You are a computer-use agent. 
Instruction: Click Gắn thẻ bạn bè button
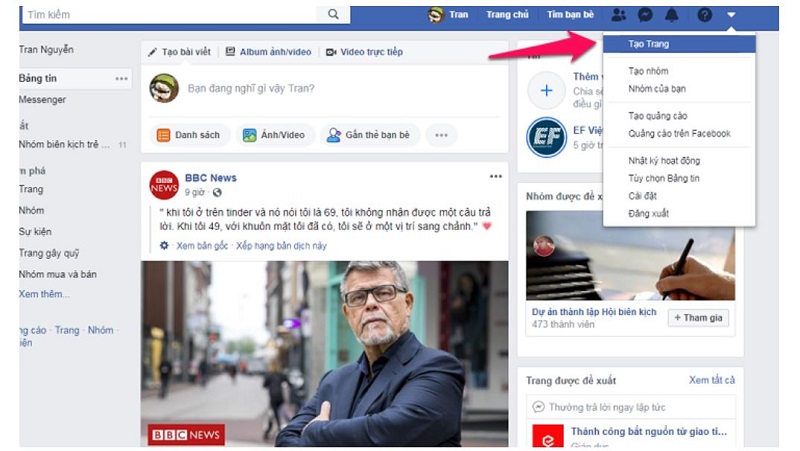tap(370, 135)
